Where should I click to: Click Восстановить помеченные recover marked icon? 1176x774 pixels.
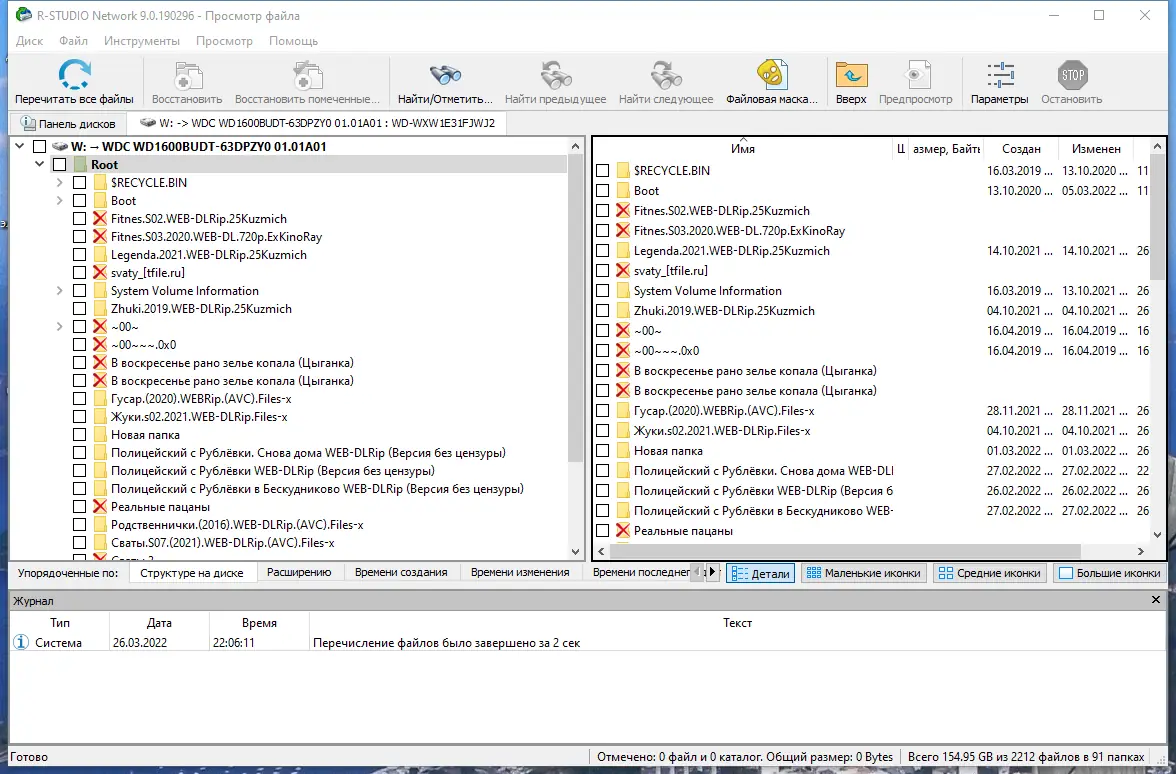[307, 75]
